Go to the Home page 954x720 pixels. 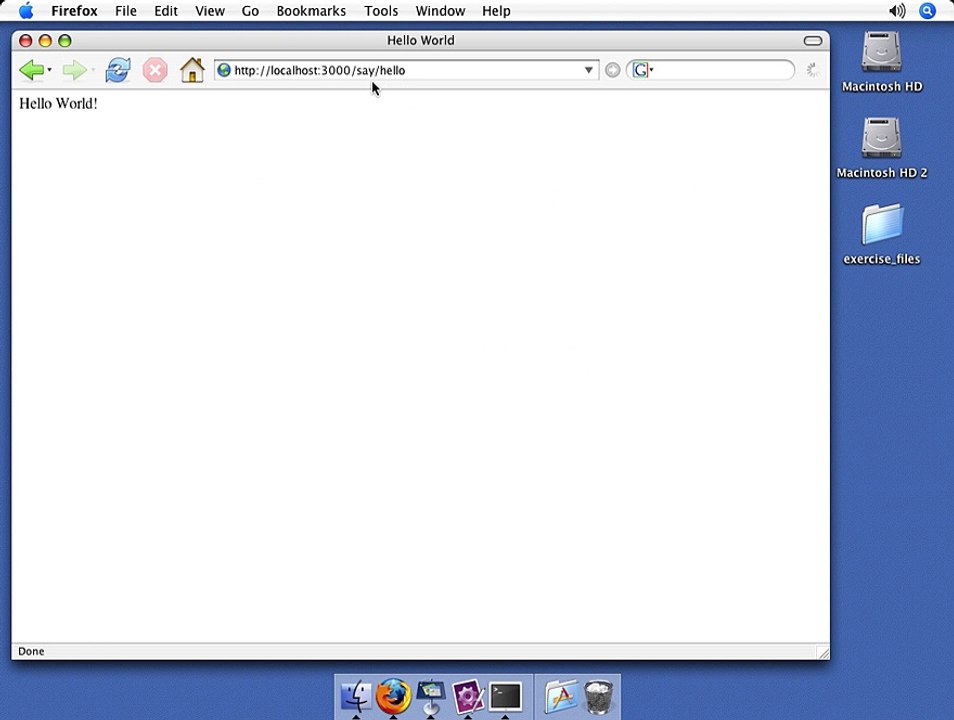(192, 70)
